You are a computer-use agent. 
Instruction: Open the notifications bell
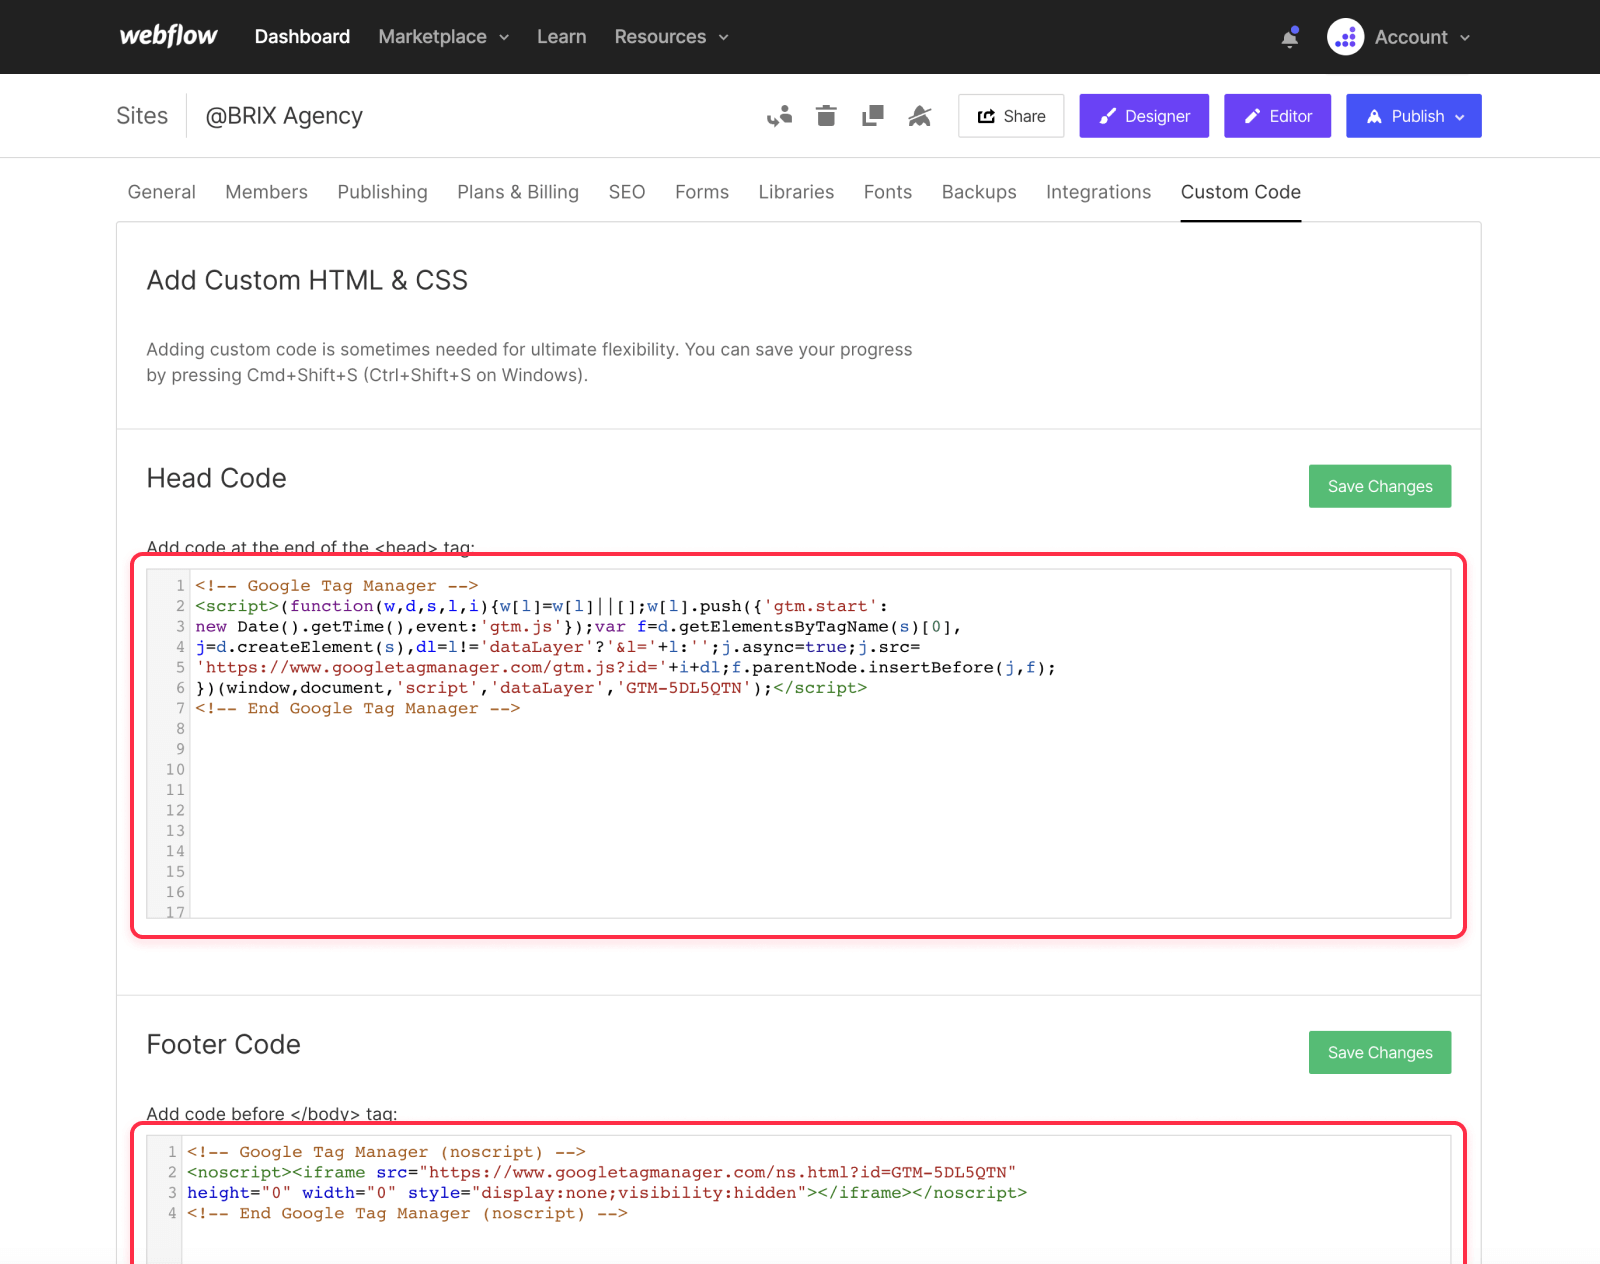tap(1290, 37)
